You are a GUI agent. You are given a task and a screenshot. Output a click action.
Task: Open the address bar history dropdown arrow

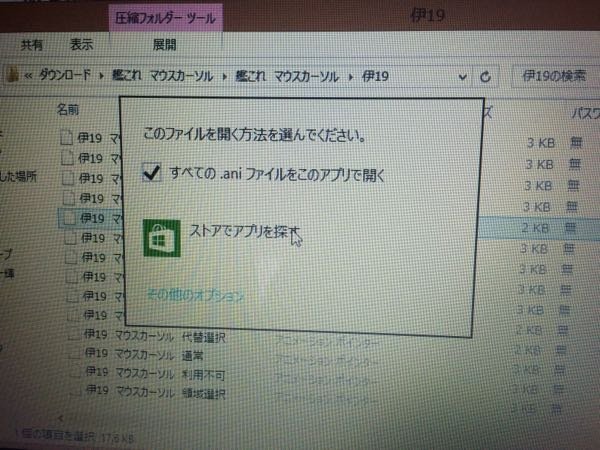pyautogui.click(x=462, y=76)
